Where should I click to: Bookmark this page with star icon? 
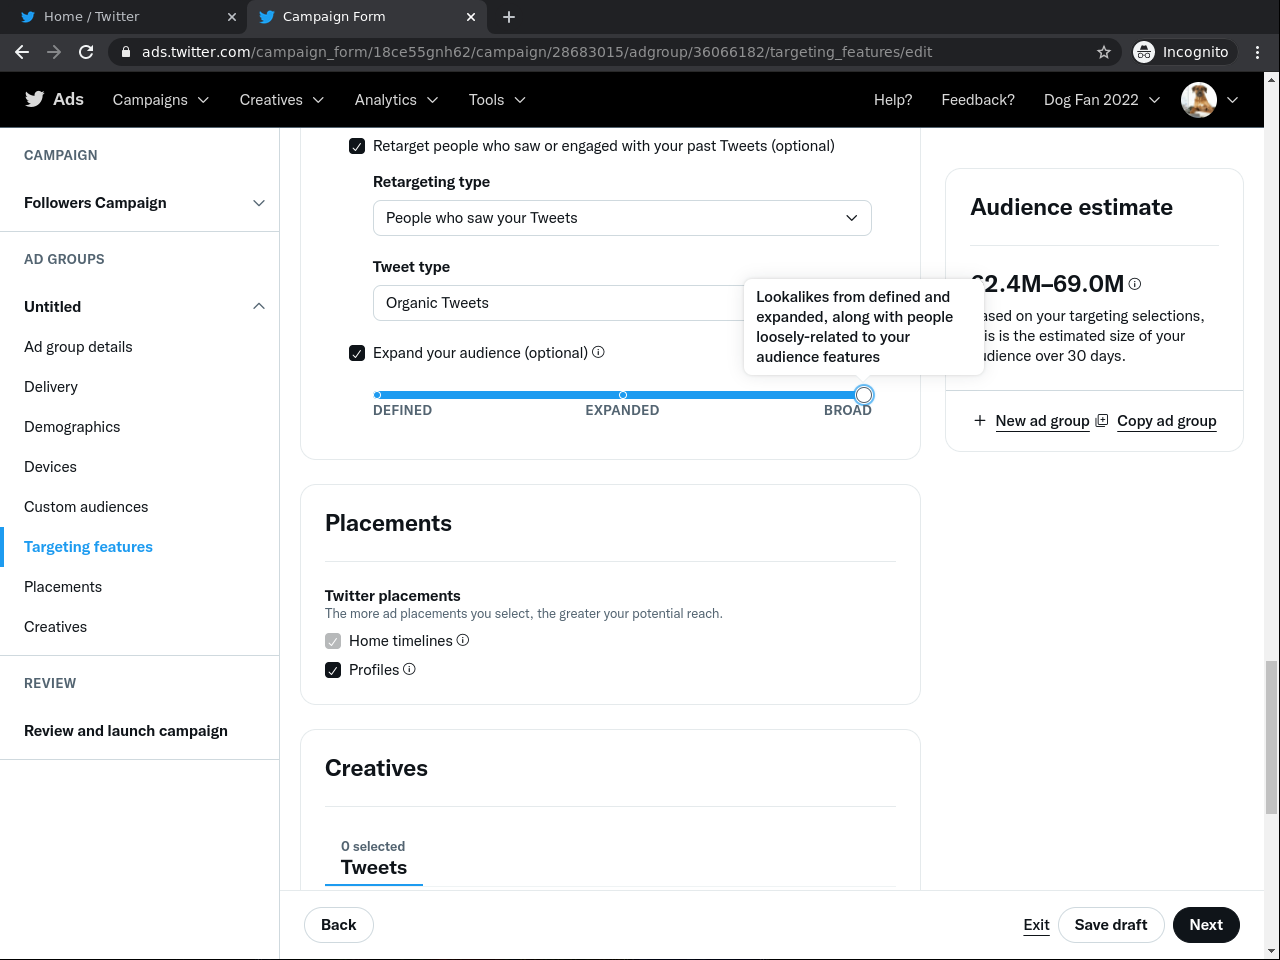point(1104,52)
